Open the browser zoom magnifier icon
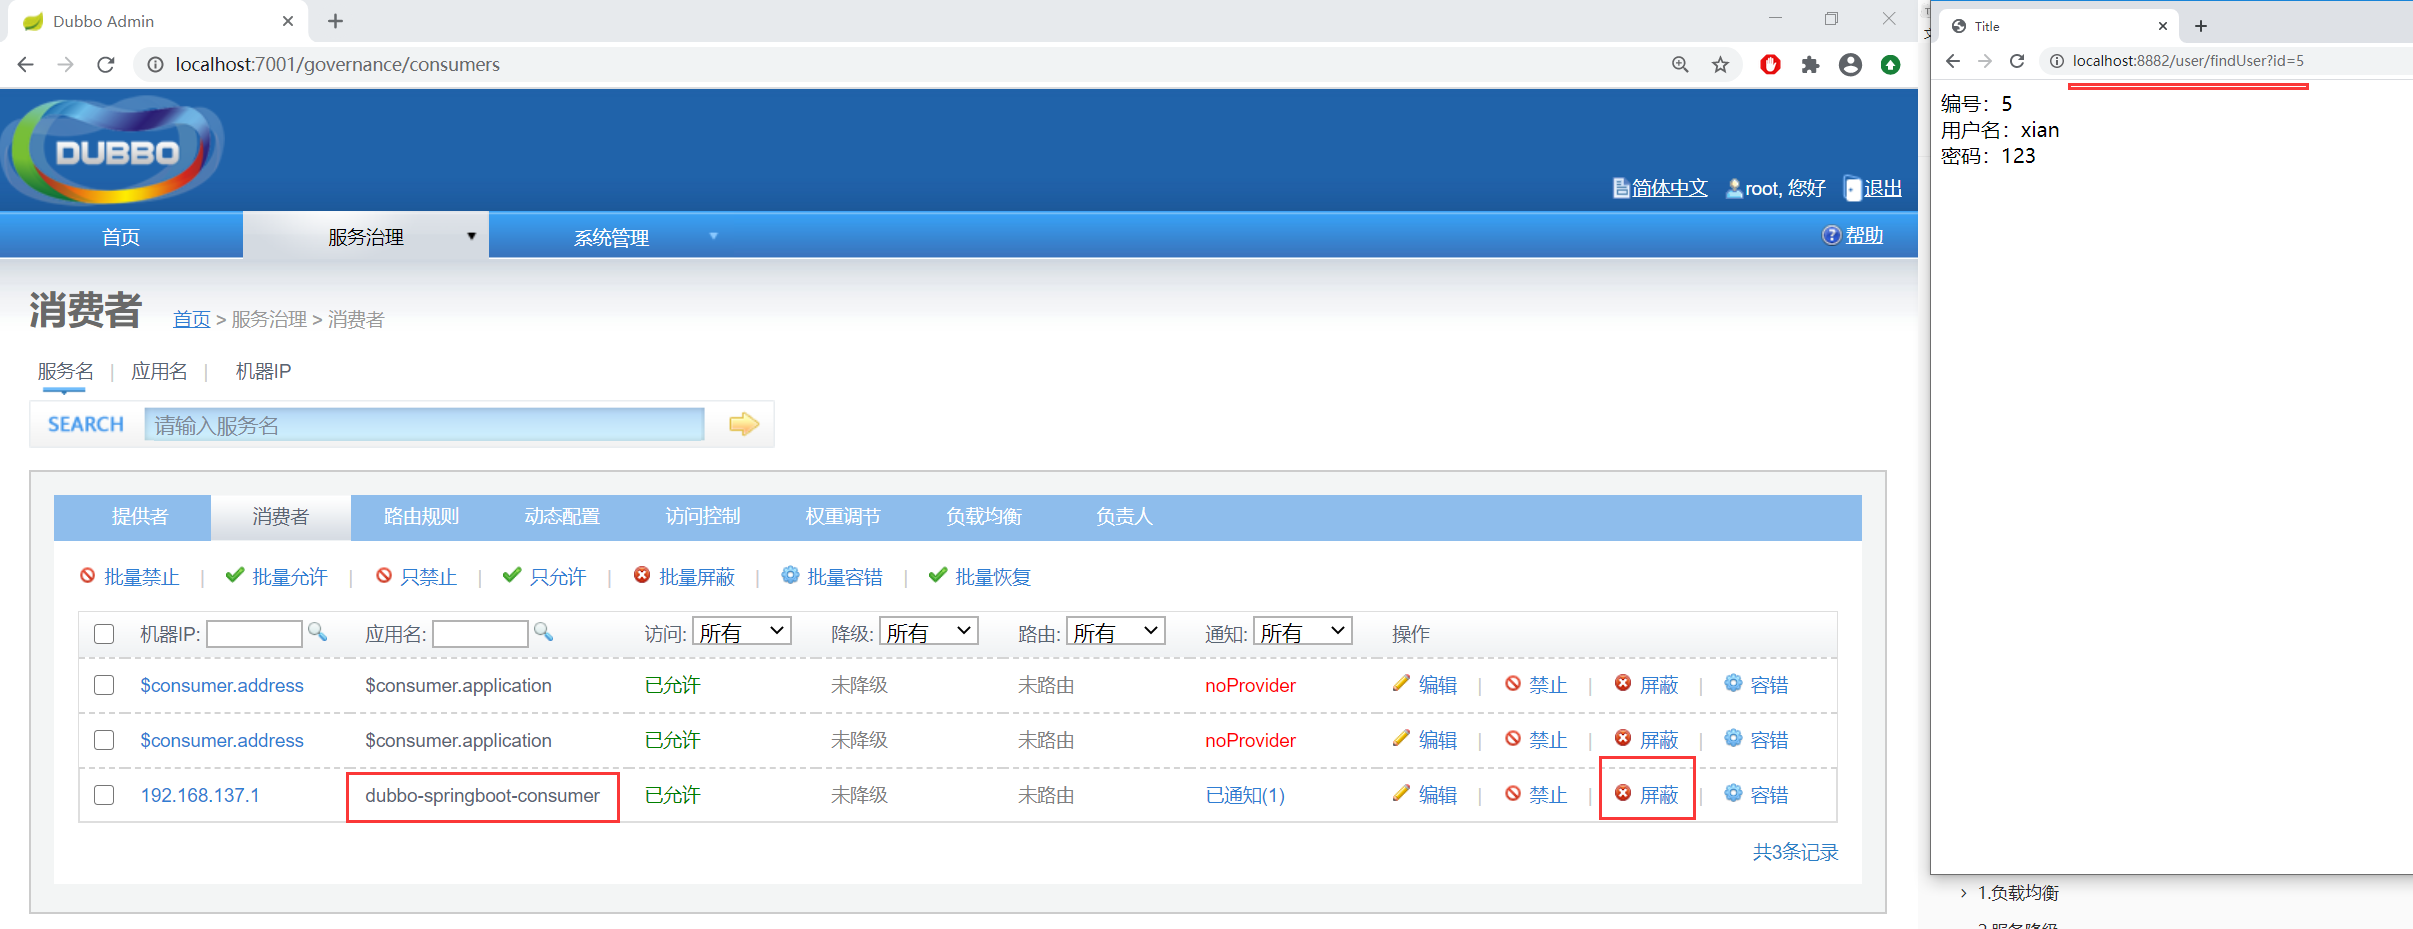 pyautogui.click(x=1680, y=64)
